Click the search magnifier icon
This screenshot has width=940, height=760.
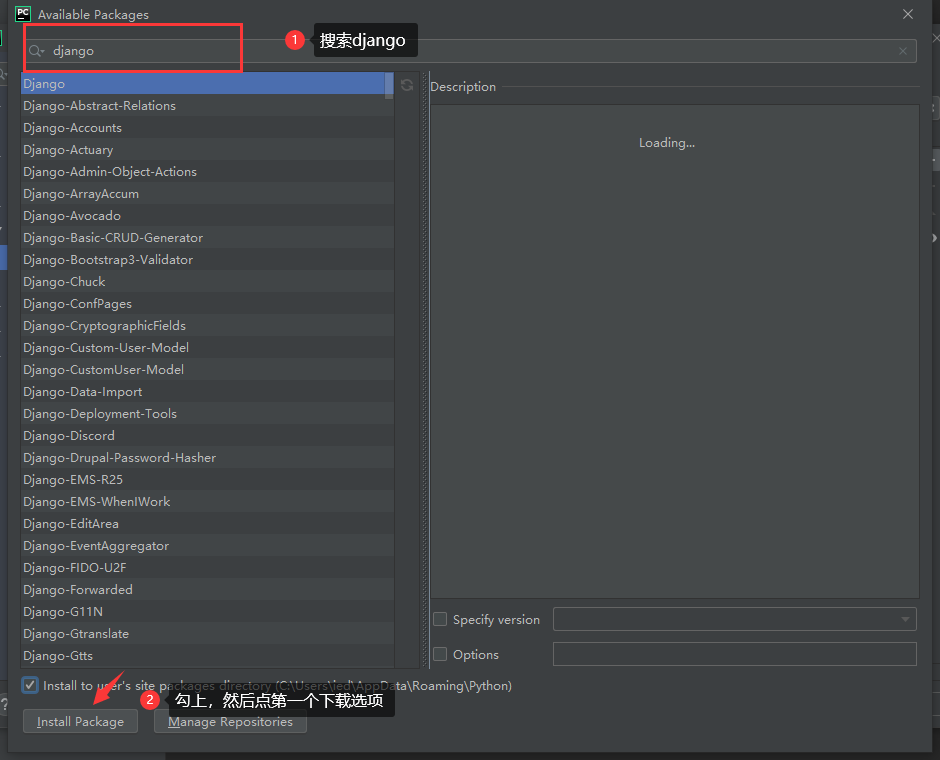[x=36, y=51]
